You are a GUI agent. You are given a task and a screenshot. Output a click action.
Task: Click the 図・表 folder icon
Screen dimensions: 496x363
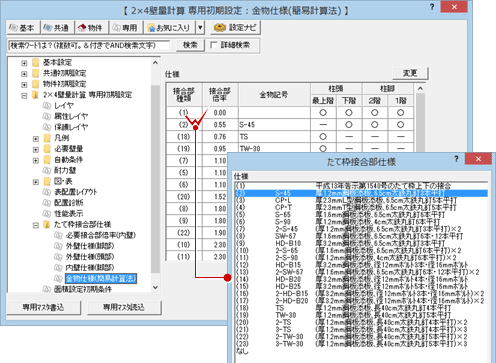47,181
